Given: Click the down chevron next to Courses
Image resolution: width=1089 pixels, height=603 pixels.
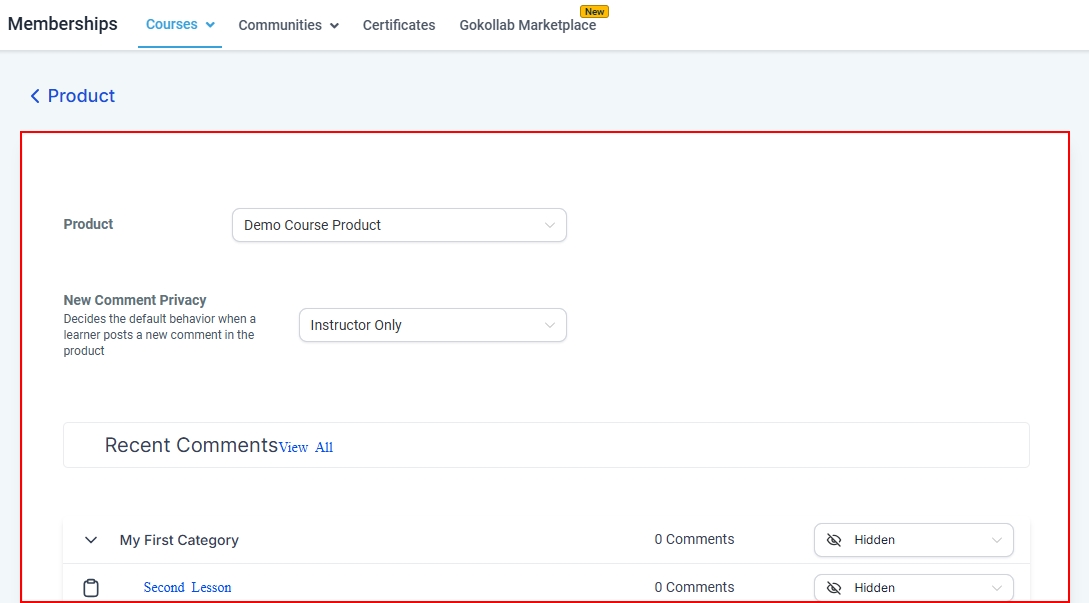Looking at the screenshot, I should point(211,25).
